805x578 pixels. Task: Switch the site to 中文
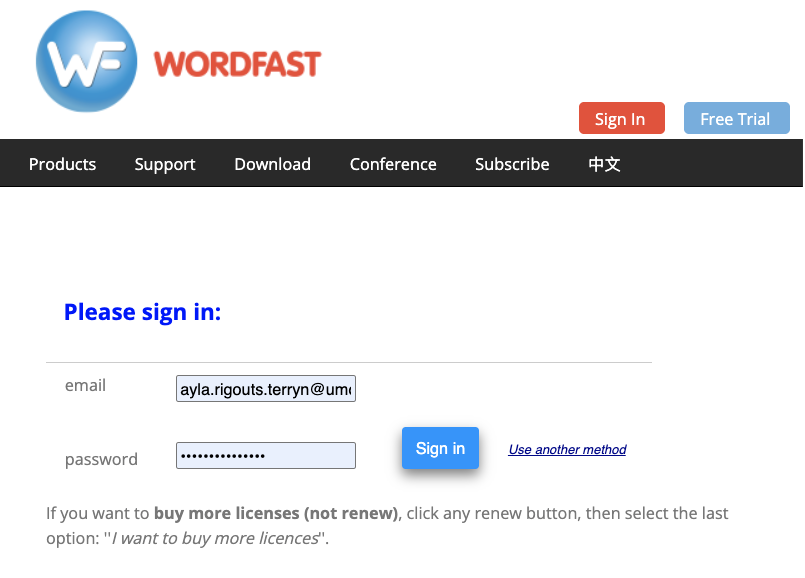tap(604, 164)
